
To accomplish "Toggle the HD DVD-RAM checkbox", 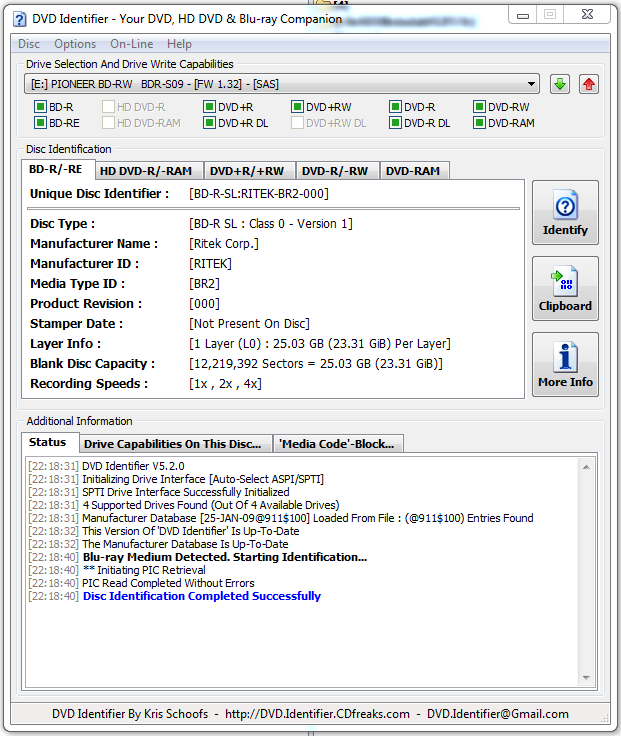I will pos(108,123).
